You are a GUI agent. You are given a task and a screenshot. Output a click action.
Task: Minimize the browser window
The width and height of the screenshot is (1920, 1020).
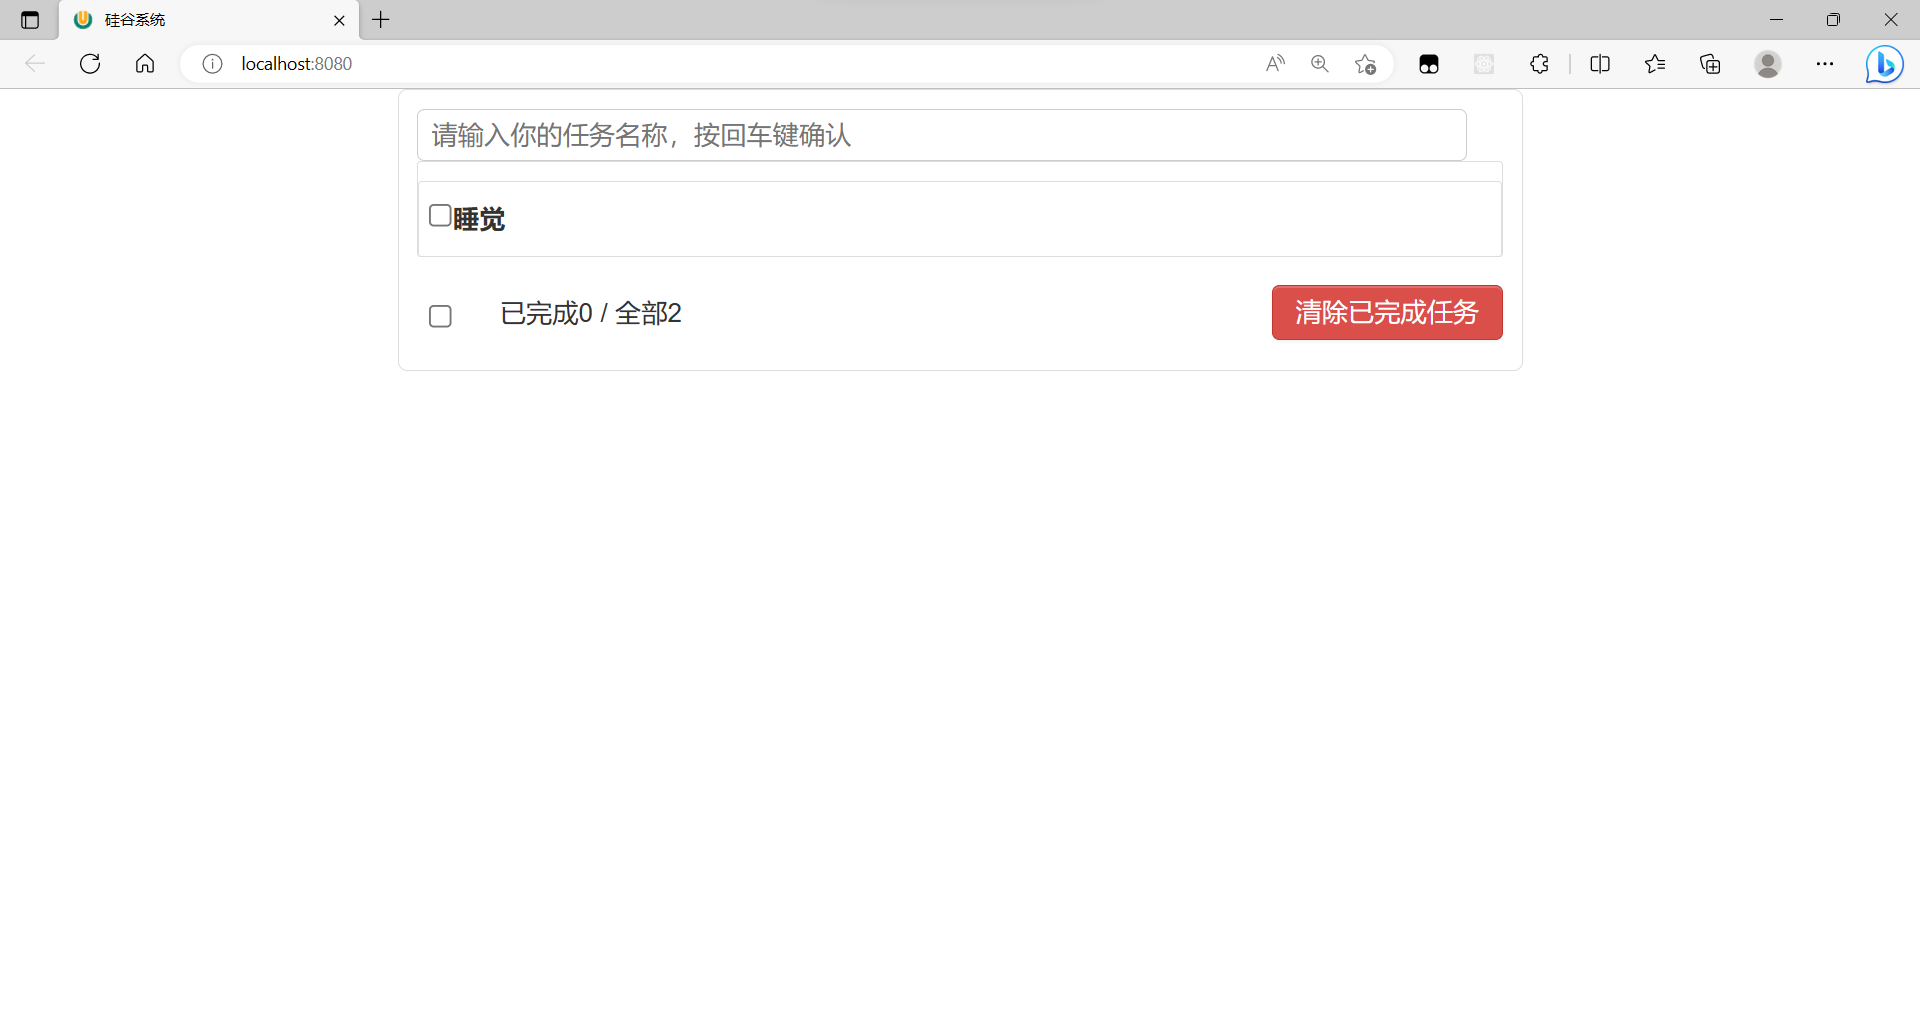1776,20
